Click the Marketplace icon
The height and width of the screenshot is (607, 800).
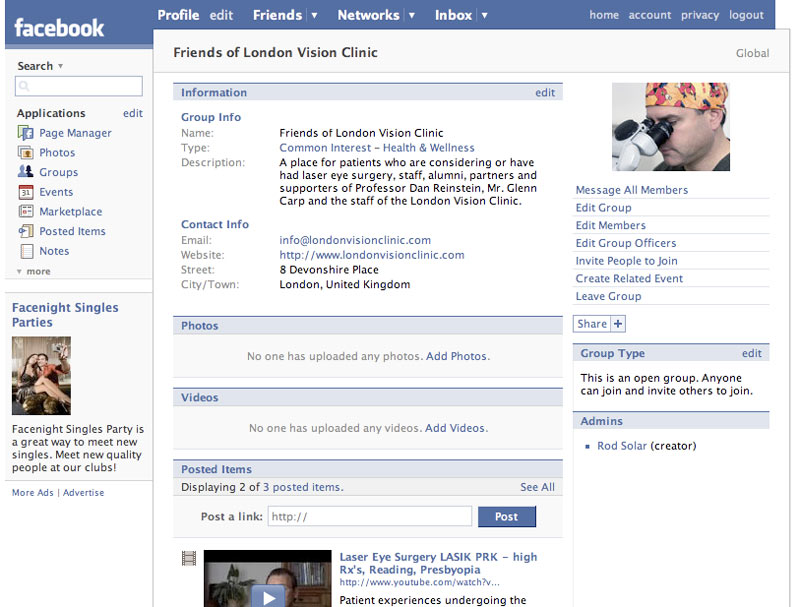(x=26, y=212)
